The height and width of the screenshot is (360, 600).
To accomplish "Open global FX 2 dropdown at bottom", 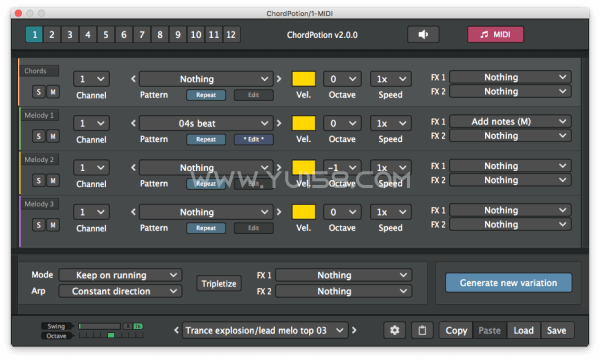I will point(343,291).
